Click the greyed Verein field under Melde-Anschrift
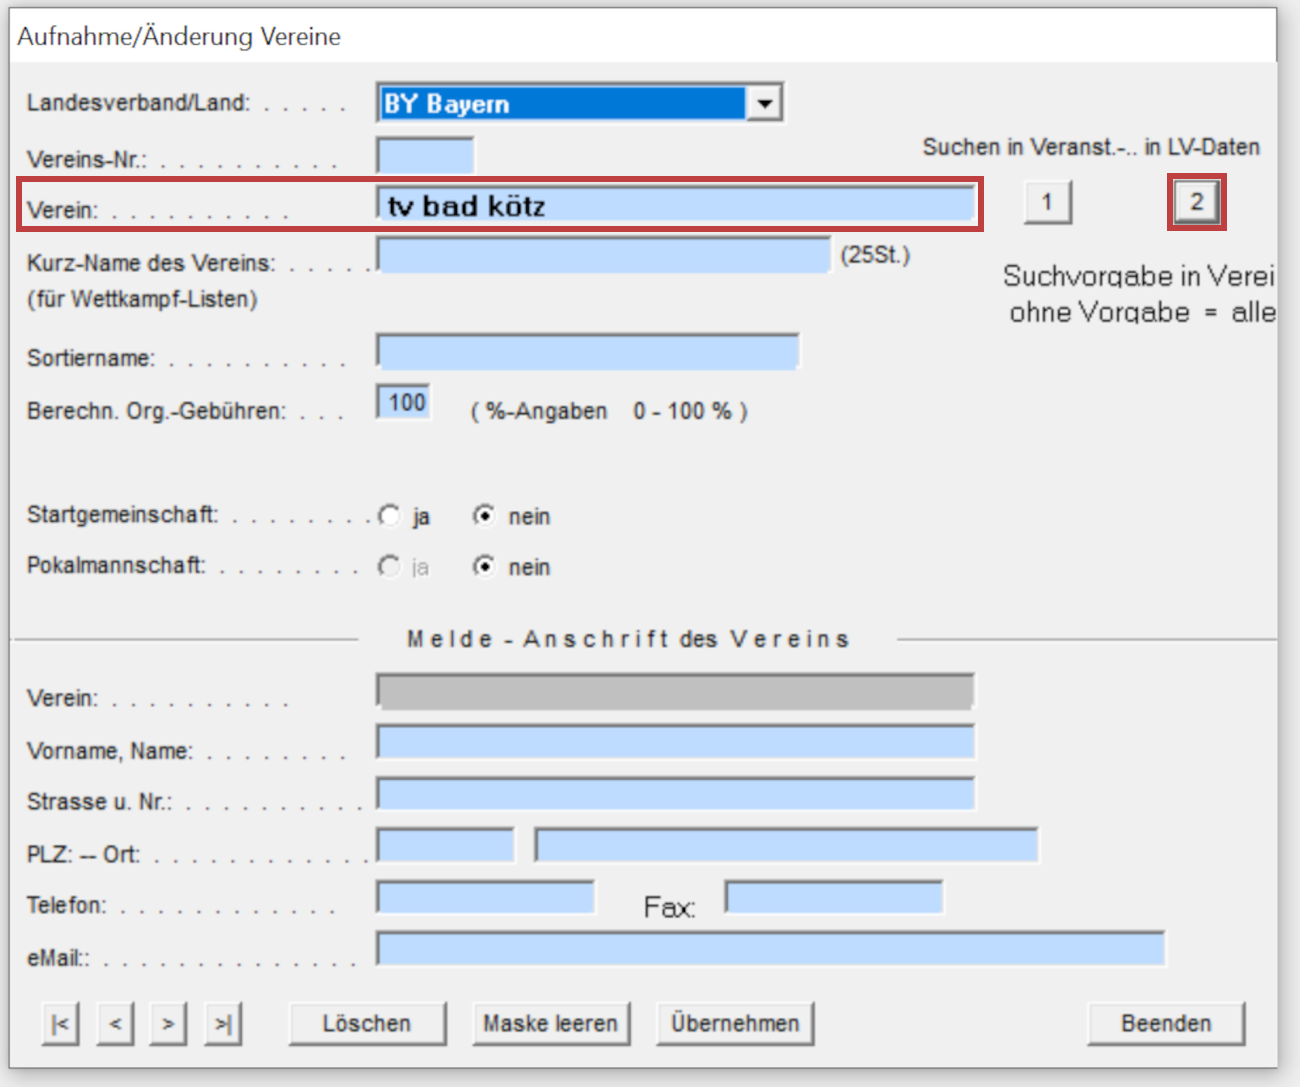The width and height of the screenshot is (1300, 1087). click(676, 691)
